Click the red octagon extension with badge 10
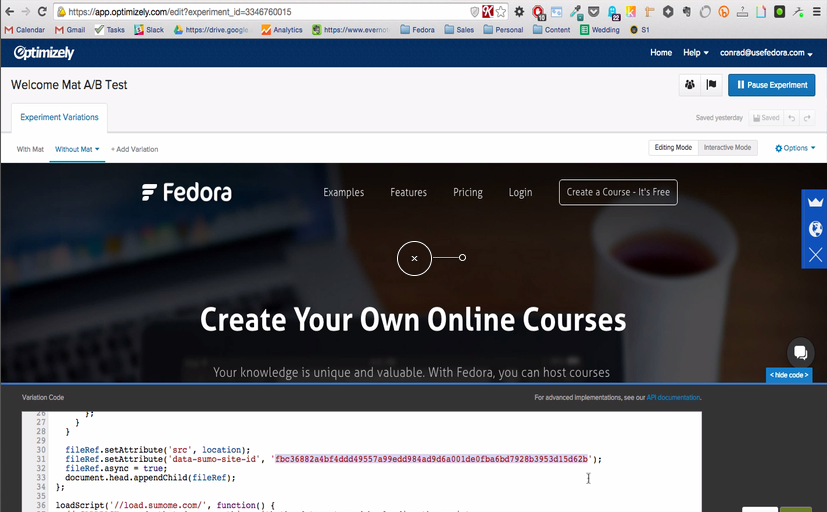 pos(538,12)
